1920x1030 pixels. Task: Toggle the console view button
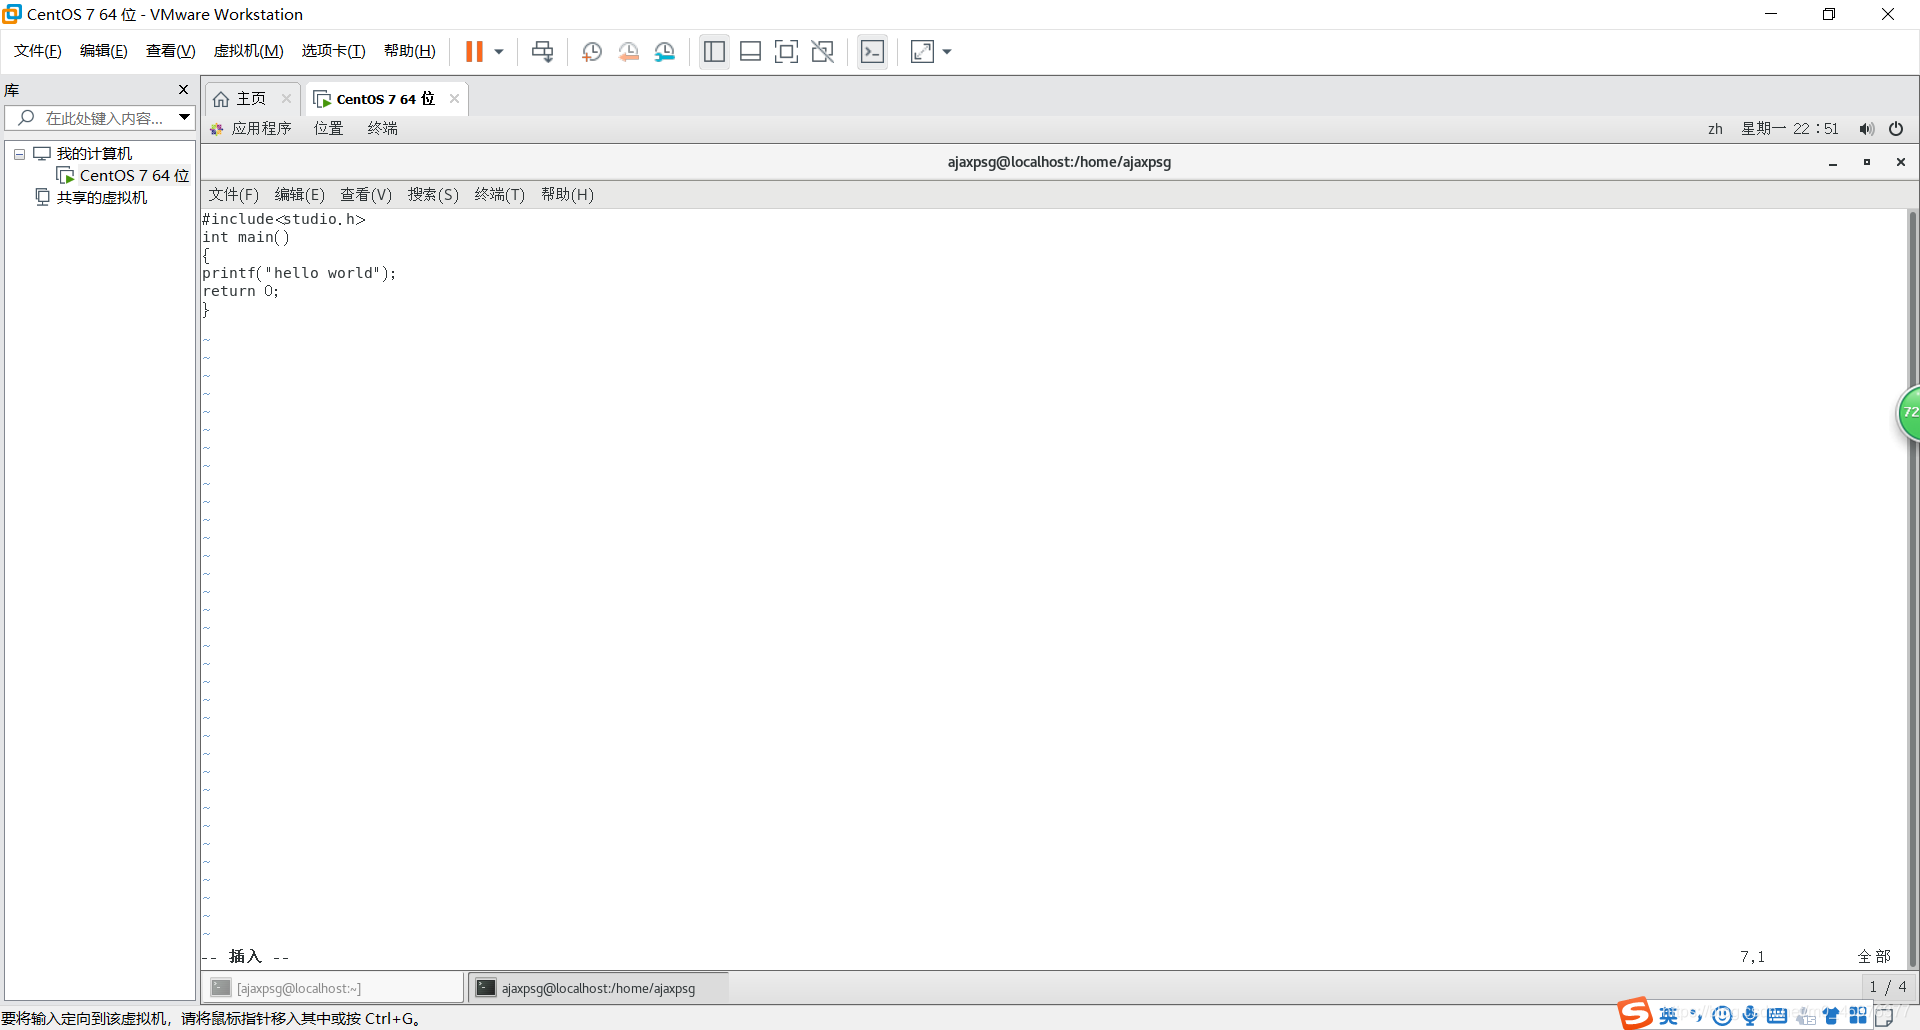tap(872, 51)
